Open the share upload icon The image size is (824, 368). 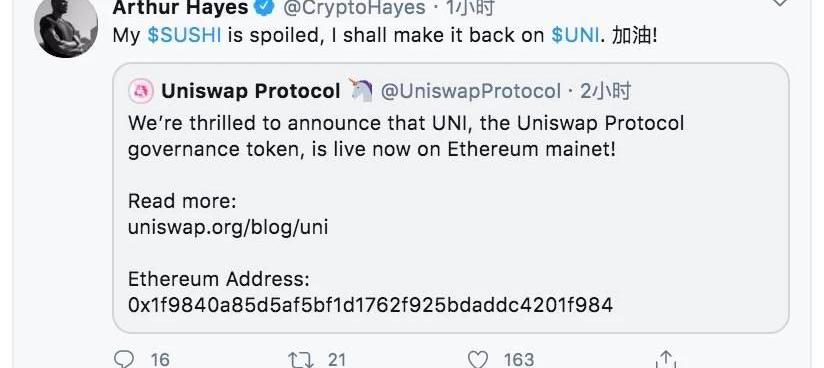click(x=666, y=360)
